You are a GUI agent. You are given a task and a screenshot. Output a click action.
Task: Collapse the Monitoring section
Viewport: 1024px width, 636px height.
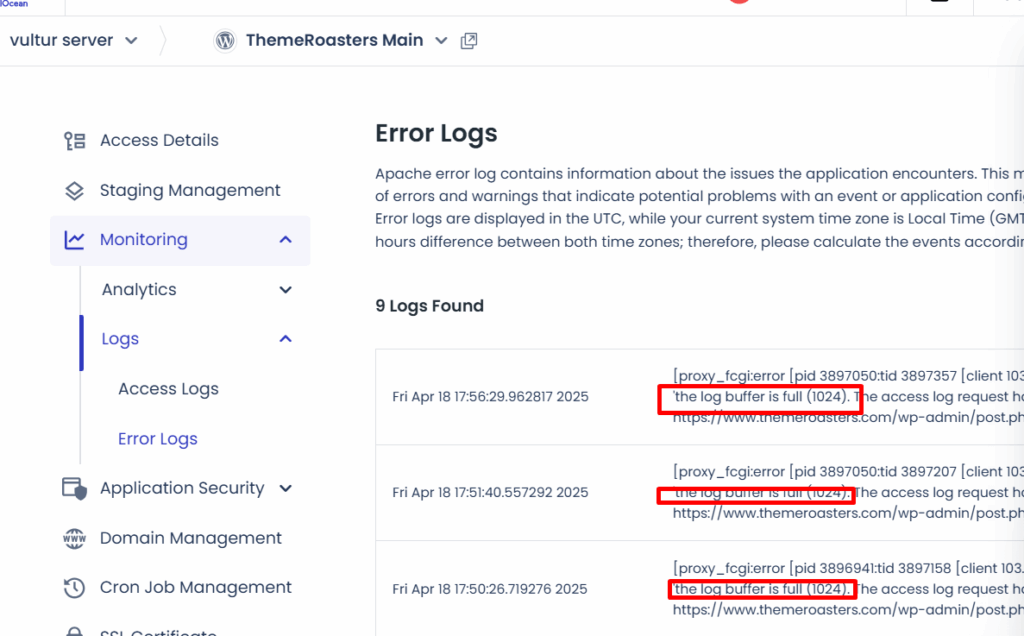(x=285, y=240)
